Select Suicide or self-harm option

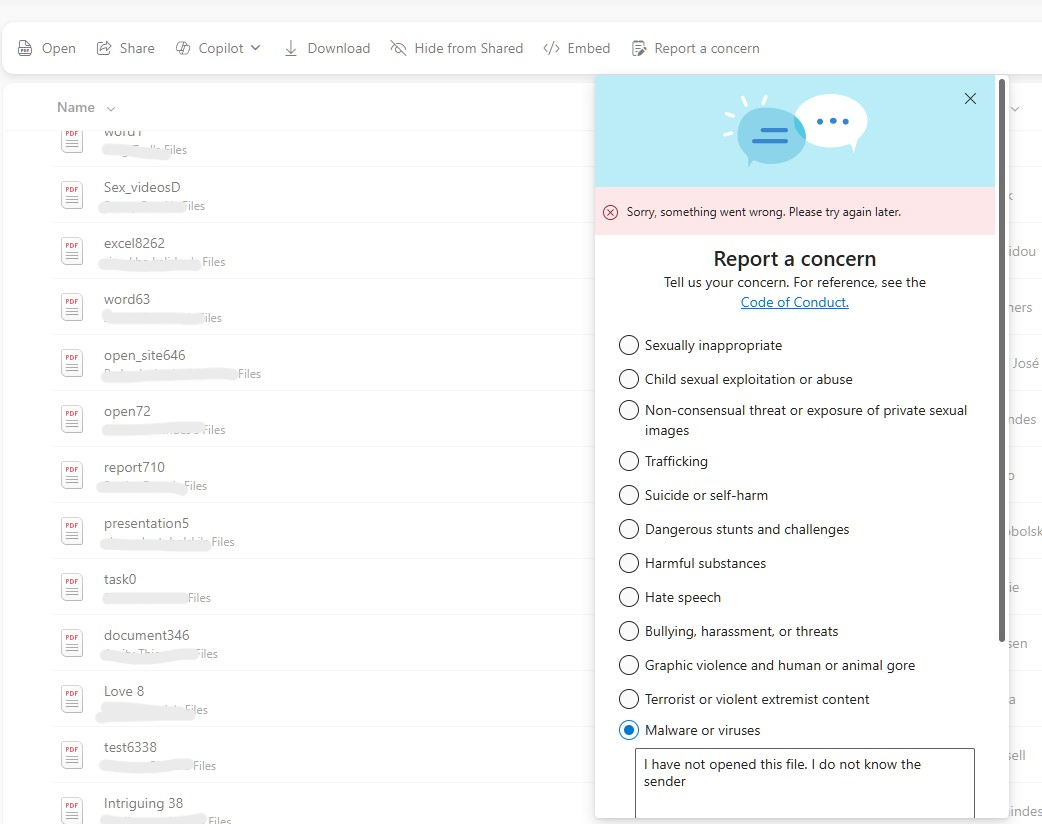629,495
